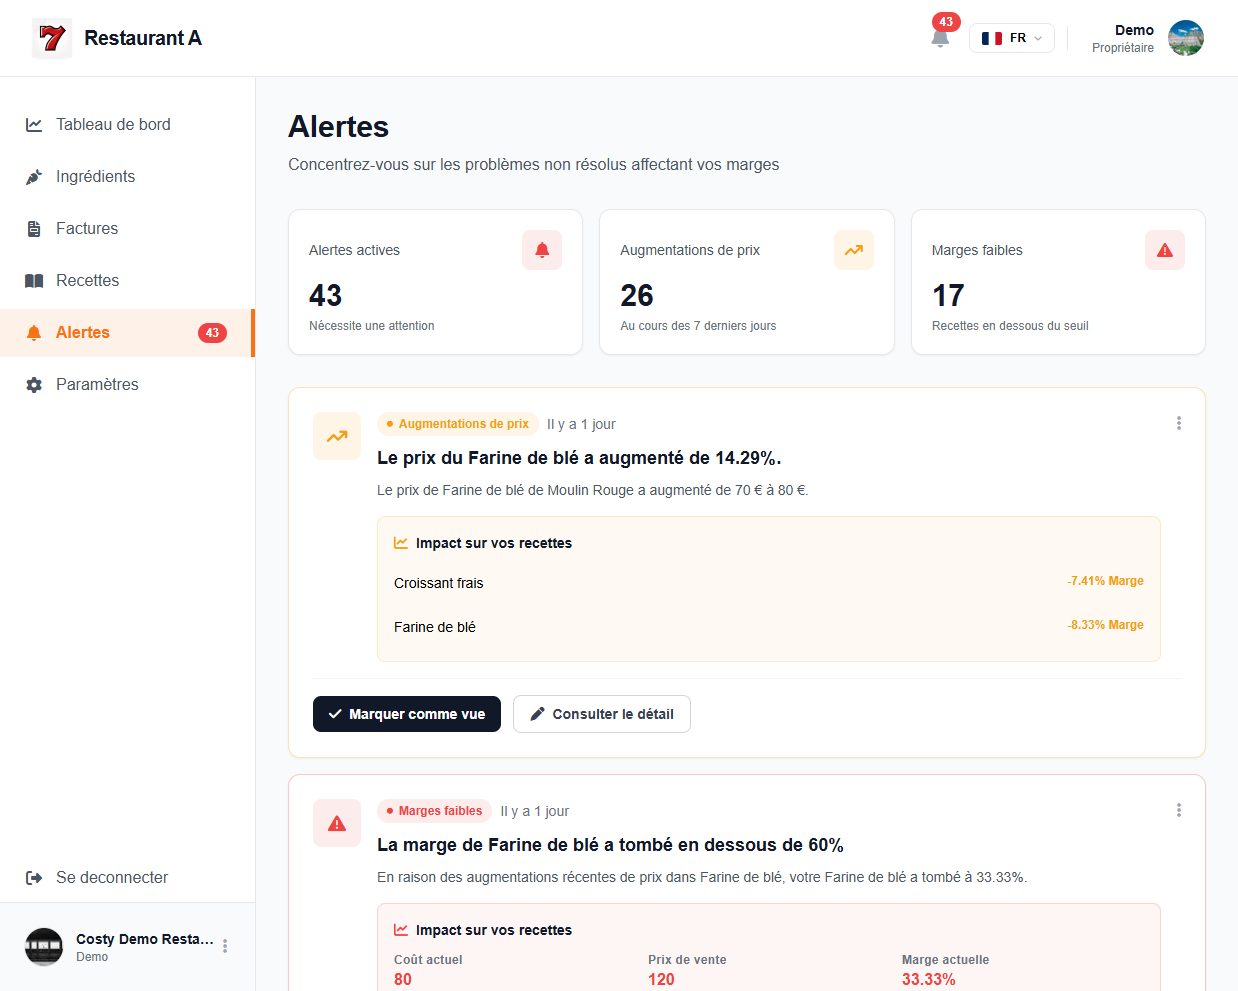Click the Restaurant A logo

click(x=51, y=38)
